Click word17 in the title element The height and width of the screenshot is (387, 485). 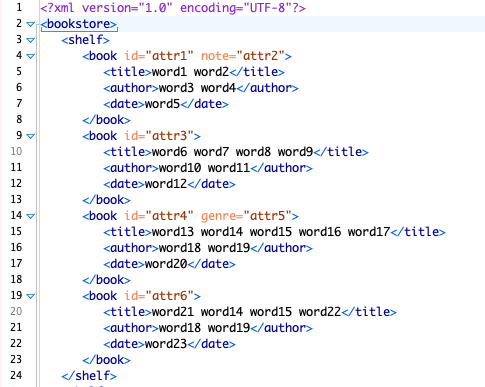369,232
